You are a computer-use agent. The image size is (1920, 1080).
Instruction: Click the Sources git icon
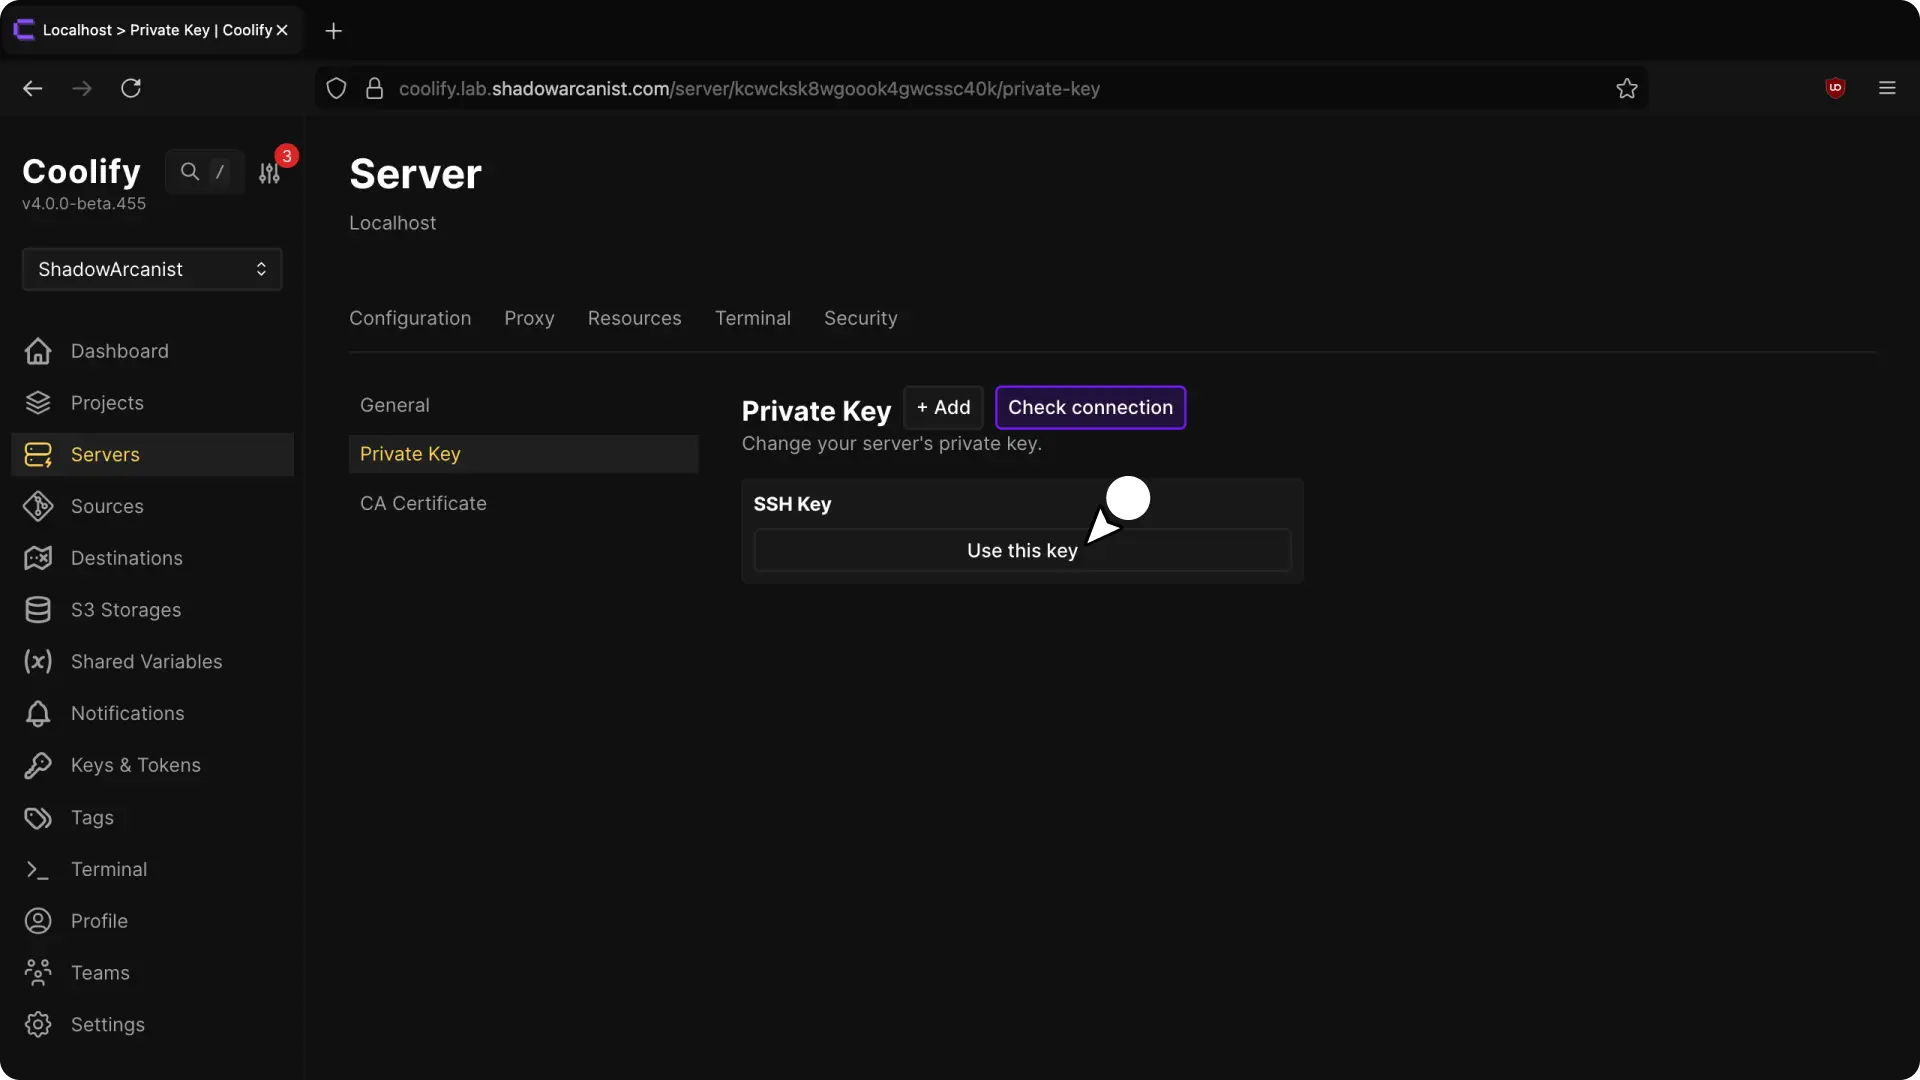point(38,506)
